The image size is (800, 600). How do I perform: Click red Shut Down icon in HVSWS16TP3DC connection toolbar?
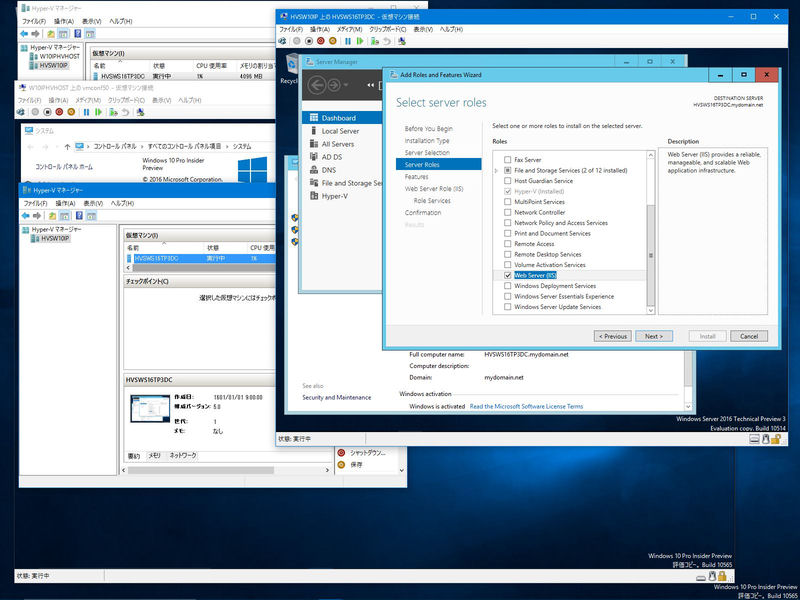[320, 41]
